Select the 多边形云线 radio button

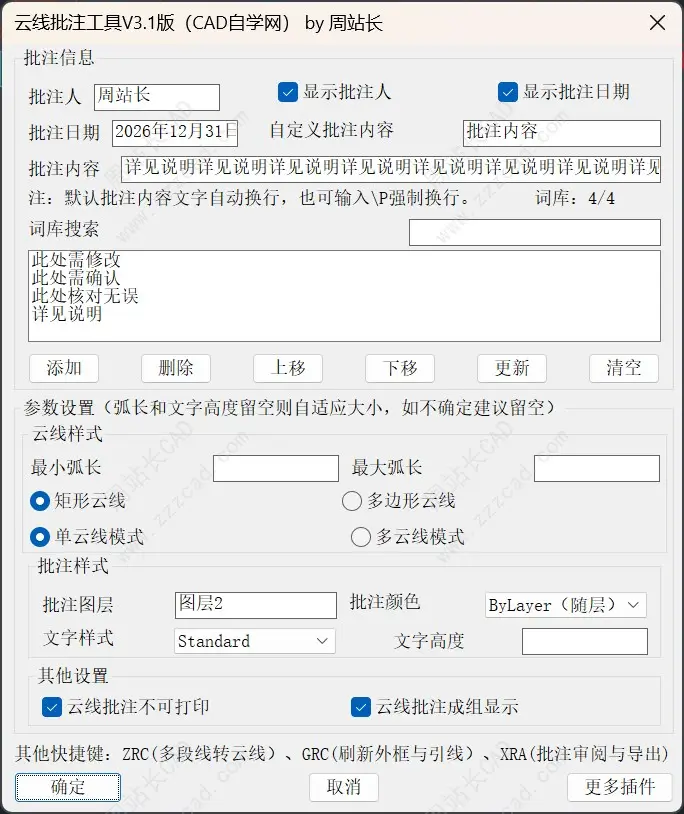click(352, 502)
